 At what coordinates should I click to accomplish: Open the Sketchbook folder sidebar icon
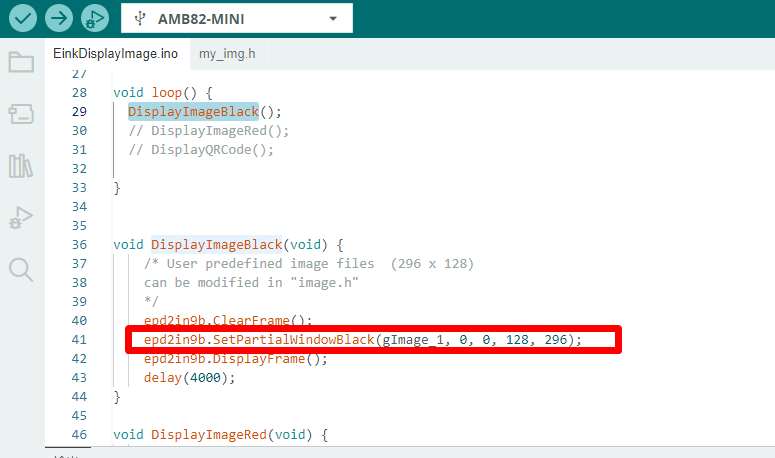pyautogui.click(x=21, y=62)
